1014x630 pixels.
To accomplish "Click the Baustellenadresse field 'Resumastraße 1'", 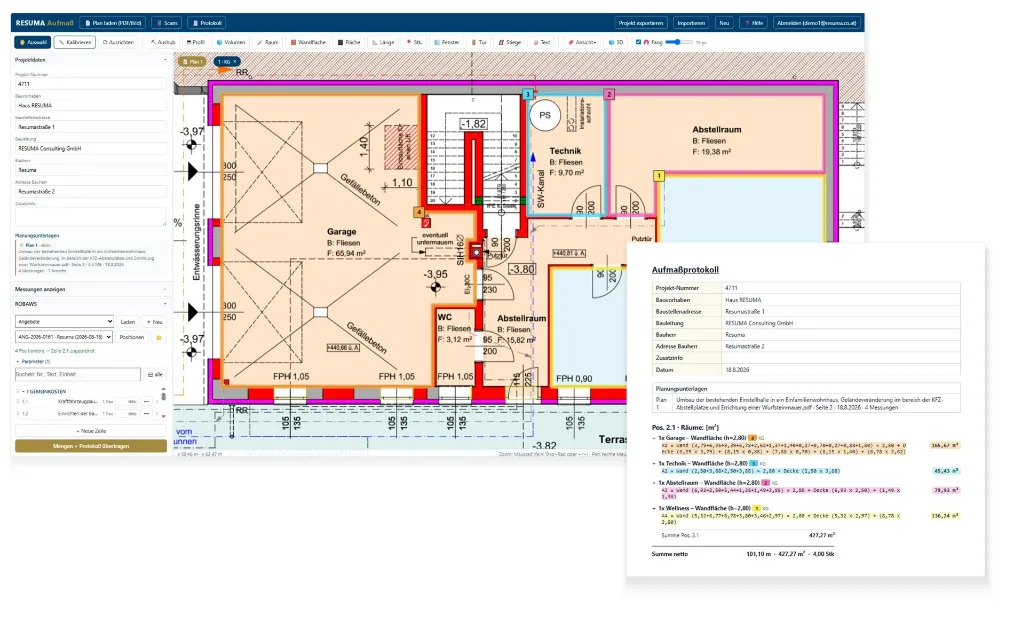I will [90, 127].
